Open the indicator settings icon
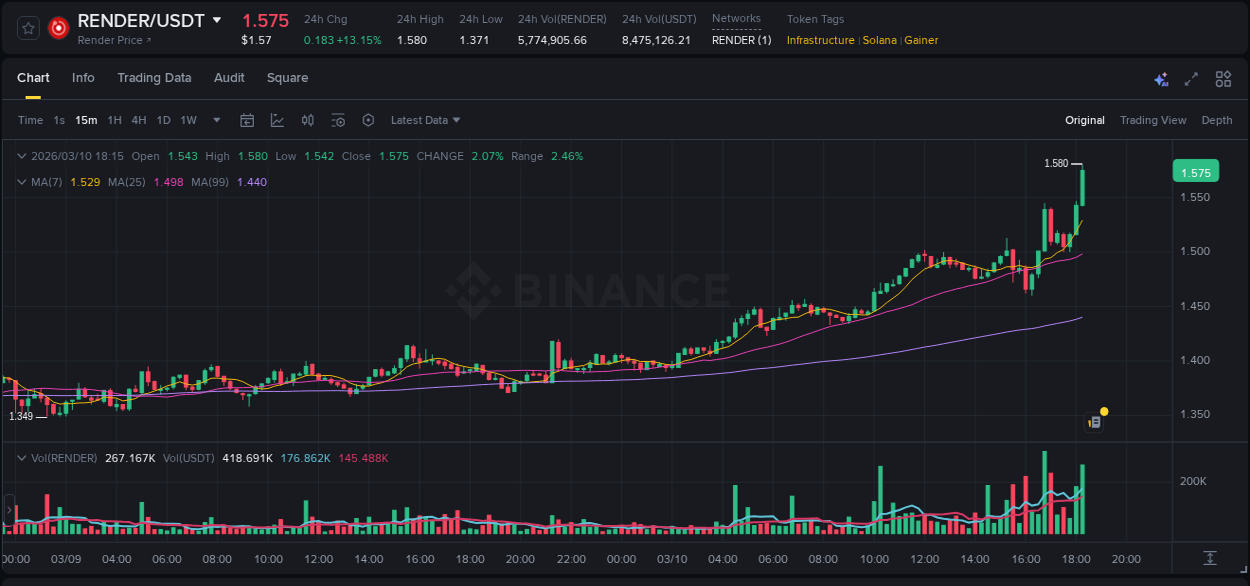Viewport: 1250px width, 586px height. pyautogui.click(x=338, y=120)
